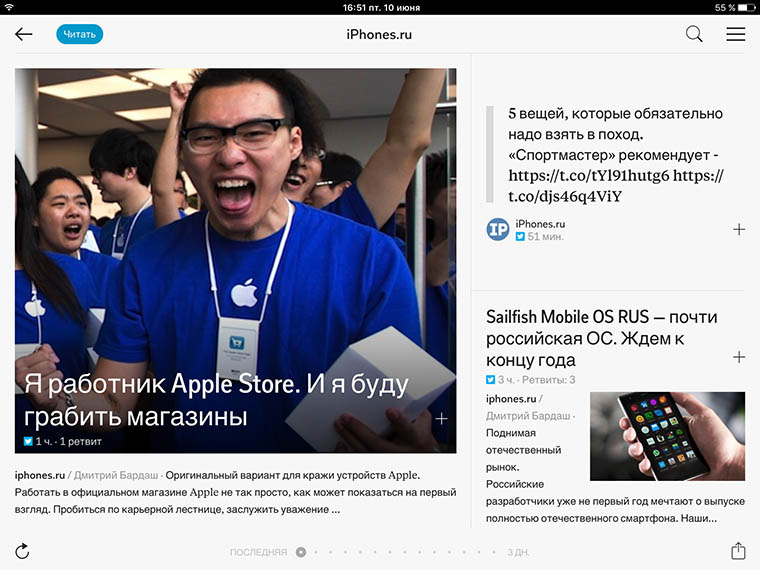The image size is (760, 570).
Task: Open iphones.ru source link under main article
Action: (x=40, y=475)
